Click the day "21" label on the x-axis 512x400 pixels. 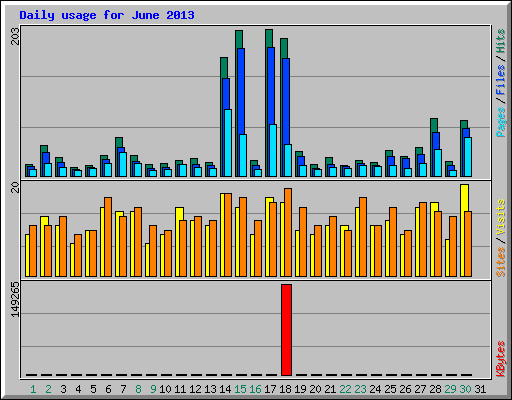click(330, 389)
